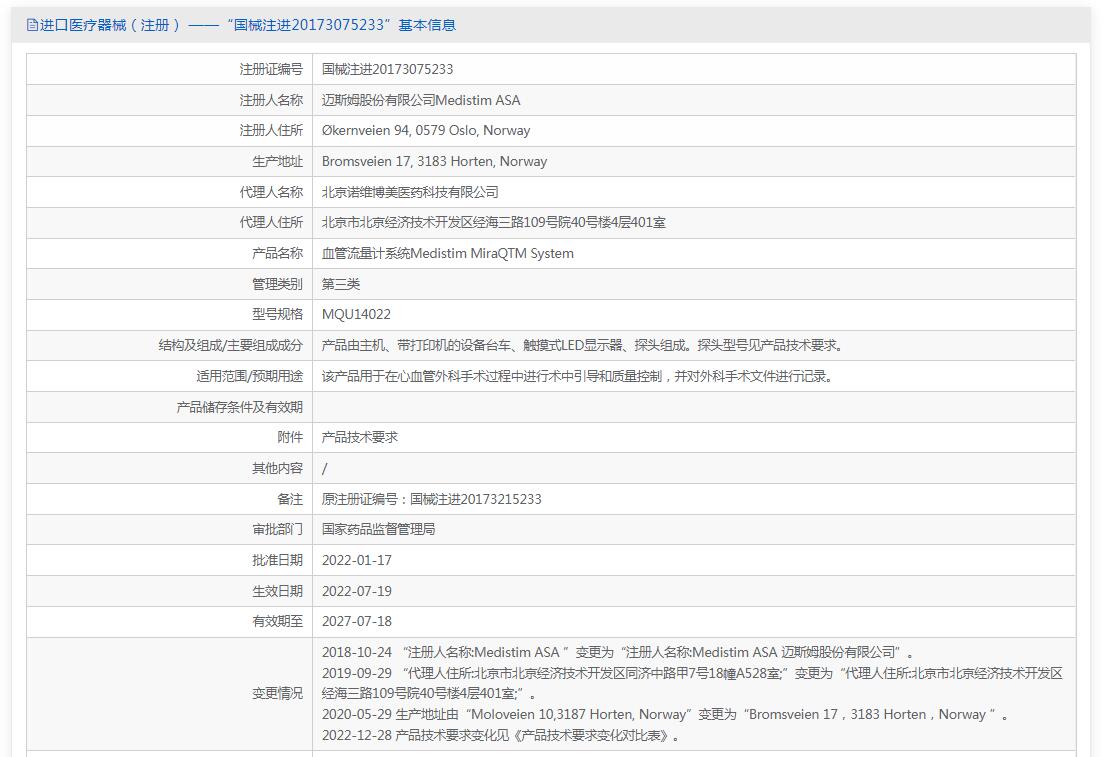Screen dimensions: 1107x757
Task: Select the 型号规格 label
Action: pos(277,314)
